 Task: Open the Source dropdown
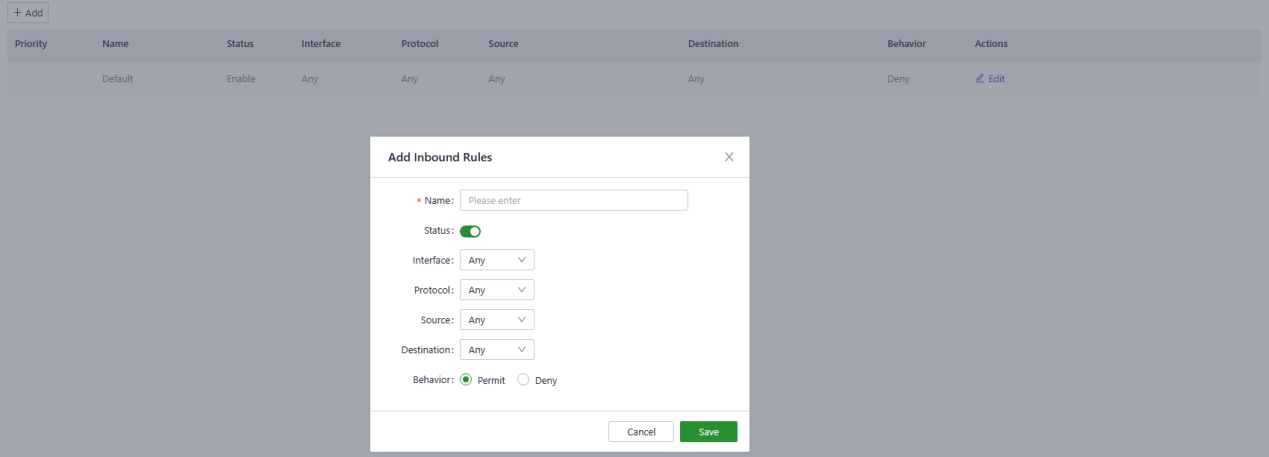[x=497, y=320]
